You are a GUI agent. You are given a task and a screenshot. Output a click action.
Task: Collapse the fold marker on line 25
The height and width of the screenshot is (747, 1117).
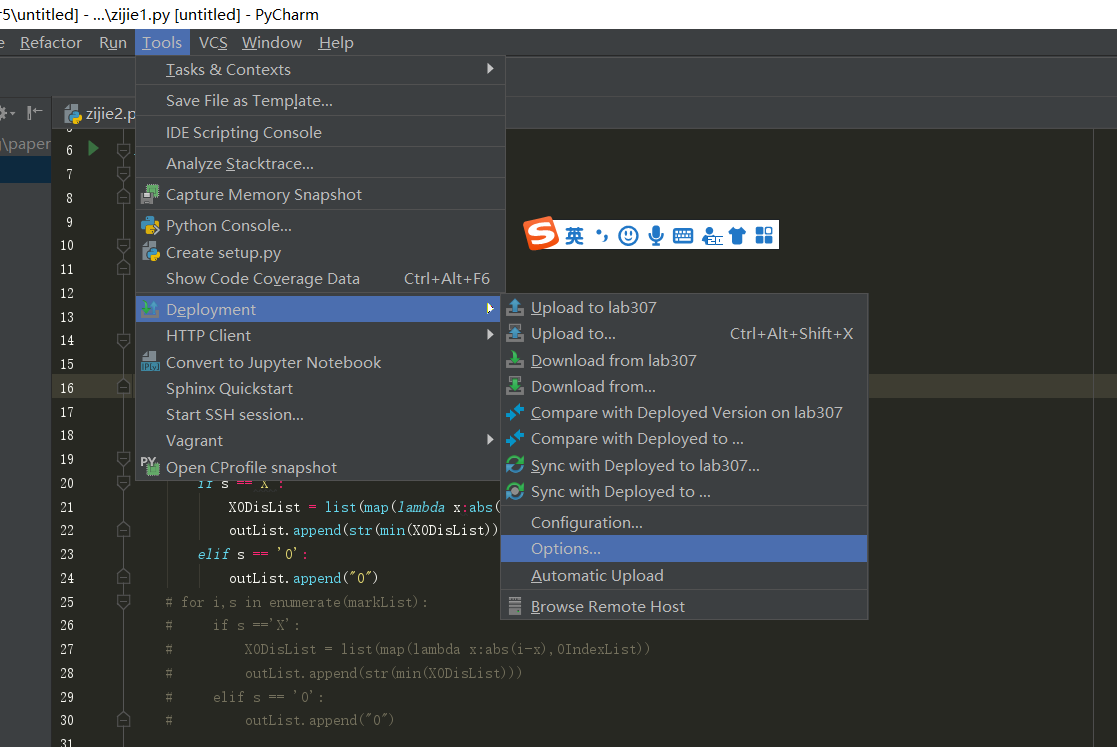click(x=123, y=602)
